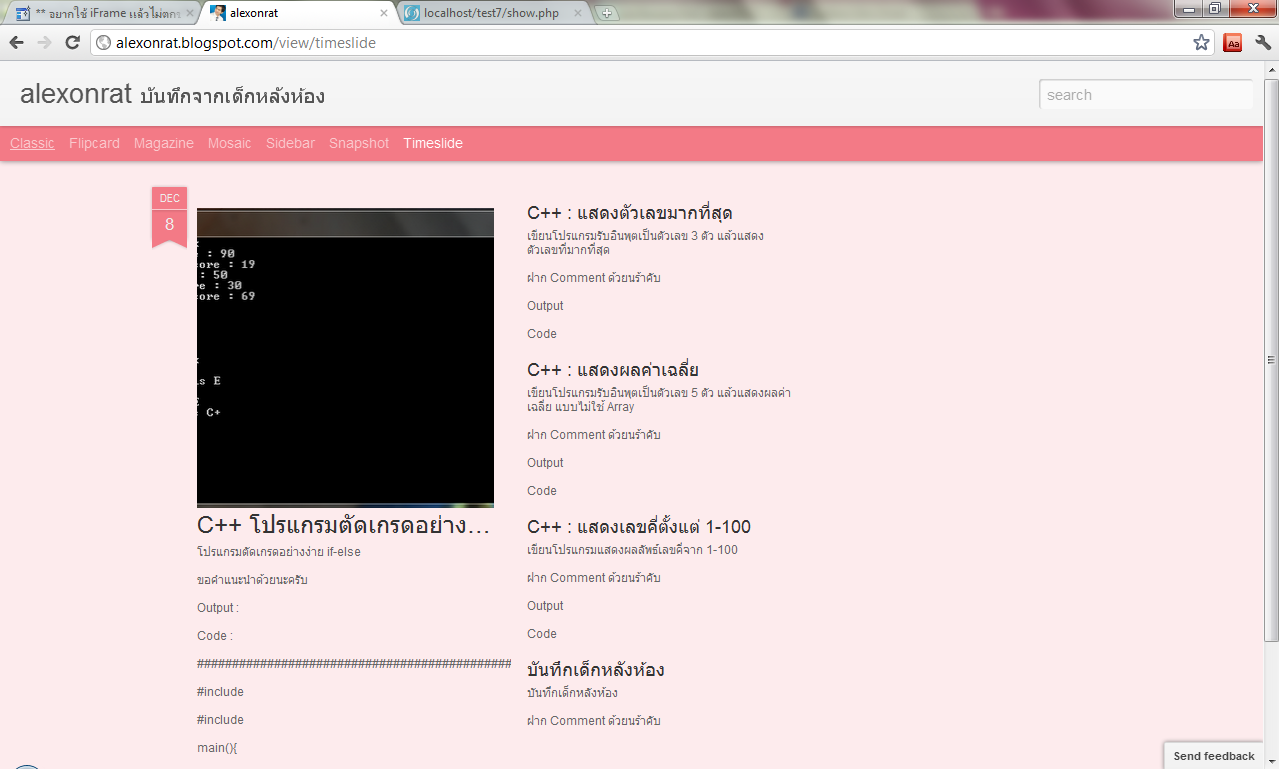This screenshot has height=769, width=1279.
Task: Open the console output post thumbnail
Action: (x=345, y=358)
